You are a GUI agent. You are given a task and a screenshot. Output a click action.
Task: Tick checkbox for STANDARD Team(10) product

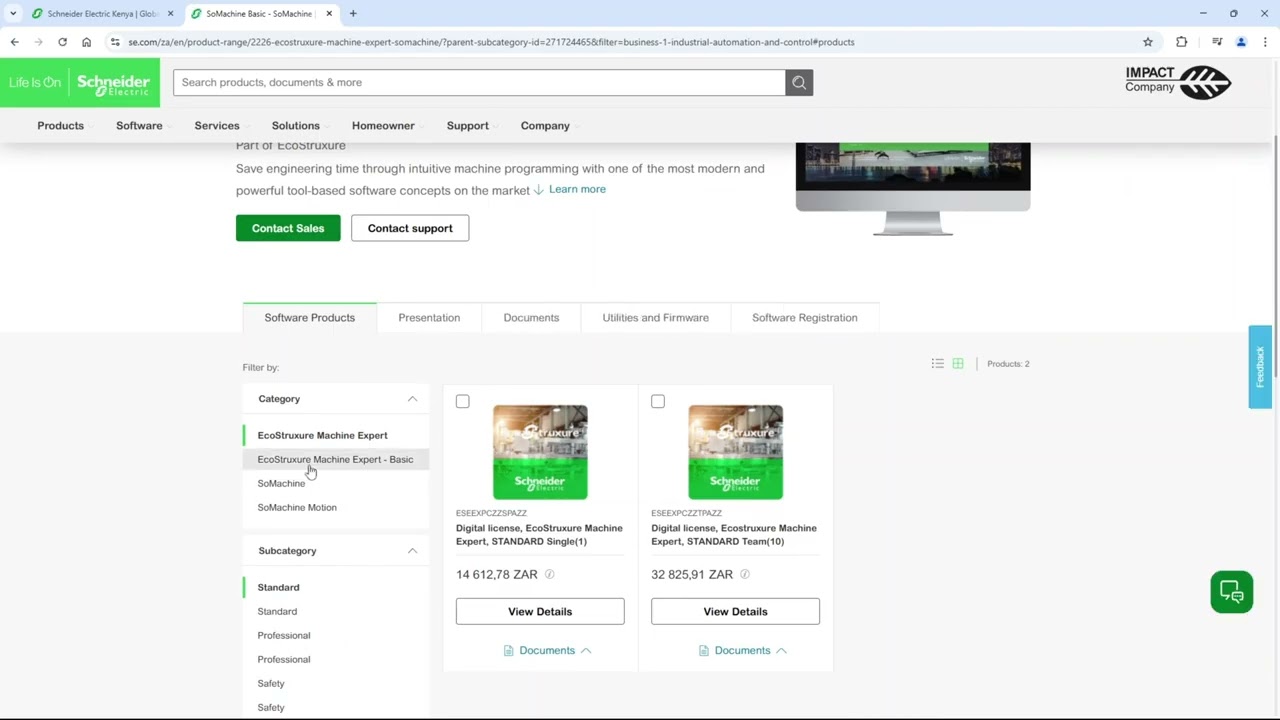click(x=657, y=401)
